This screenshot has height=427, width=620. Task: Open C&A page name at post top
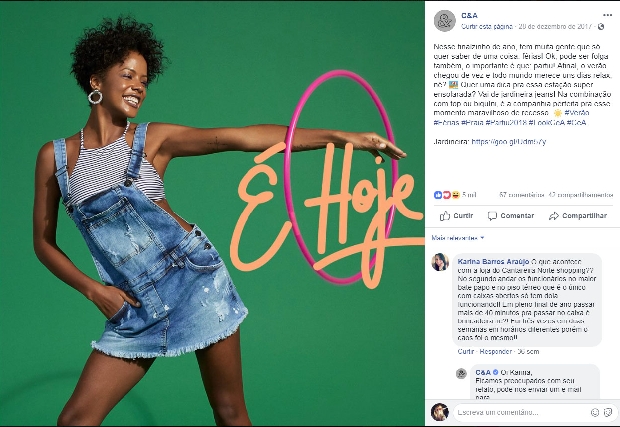pyautogui.click(x=469, y=15)
